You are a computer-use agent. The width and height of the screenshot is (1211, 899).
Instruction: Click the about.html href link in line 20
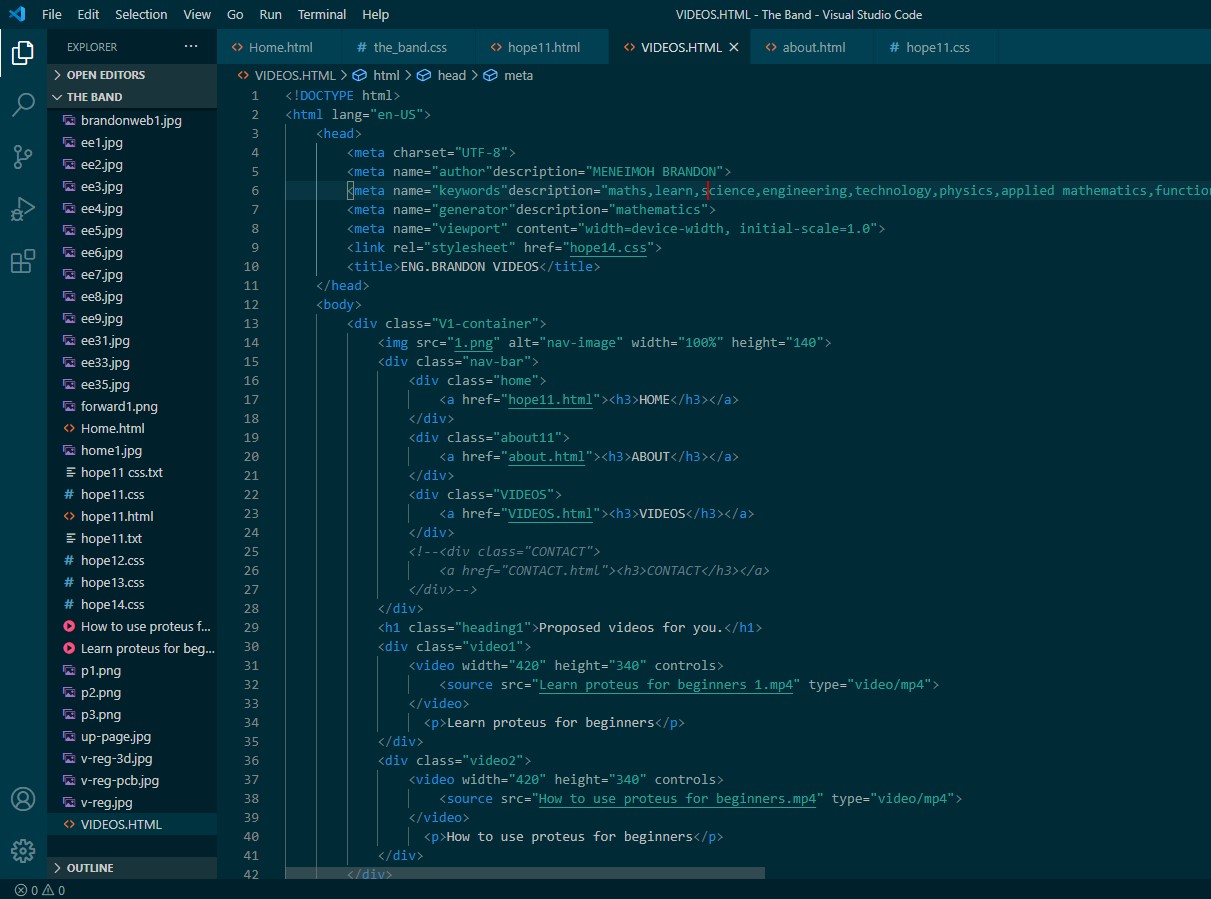546,456
